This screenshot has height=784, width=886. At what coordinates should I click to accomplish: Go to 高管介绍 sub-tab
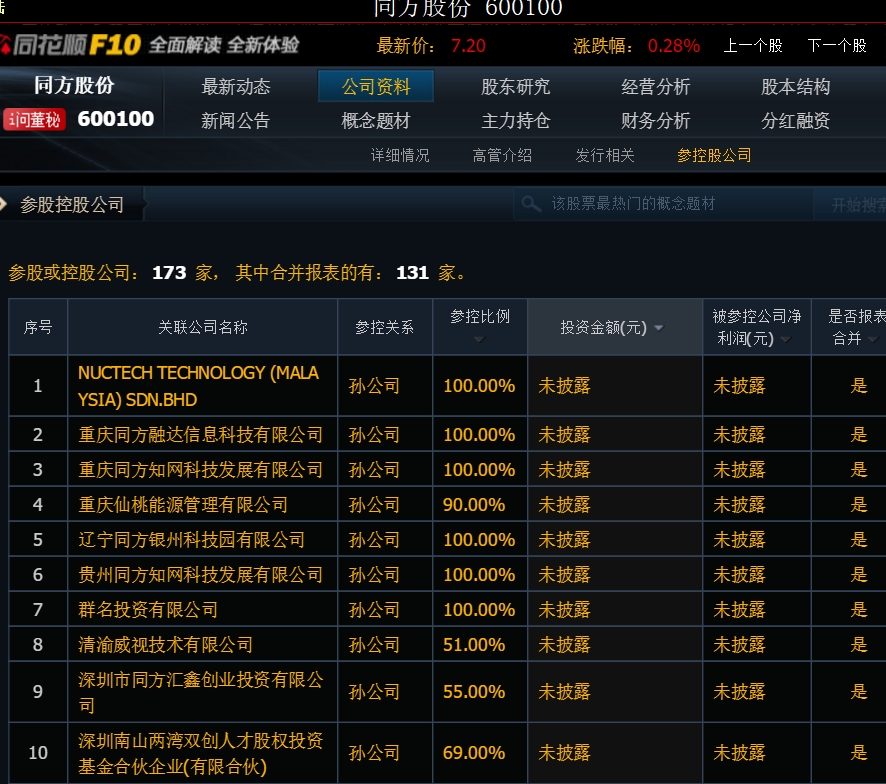pos(502,155)
